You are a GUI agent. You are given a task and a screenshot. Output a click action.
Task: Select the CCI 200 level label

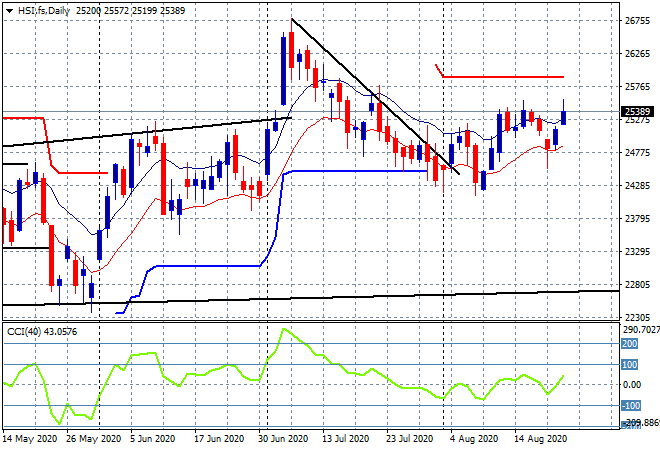[630, 344]
